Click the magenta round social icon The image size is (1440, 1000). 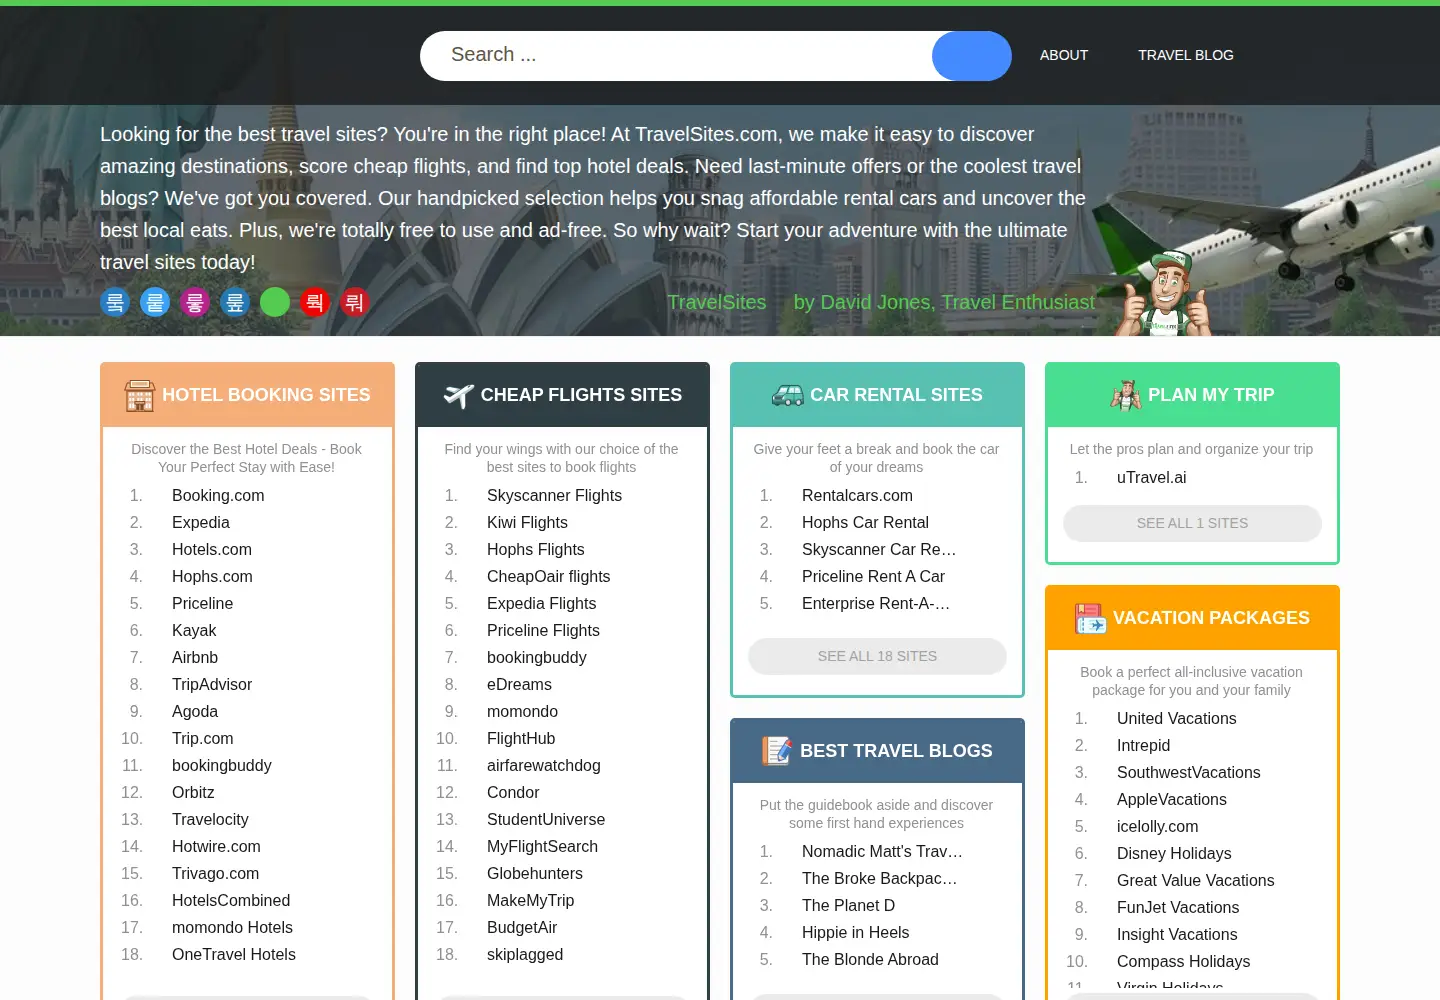coord(195,302)
